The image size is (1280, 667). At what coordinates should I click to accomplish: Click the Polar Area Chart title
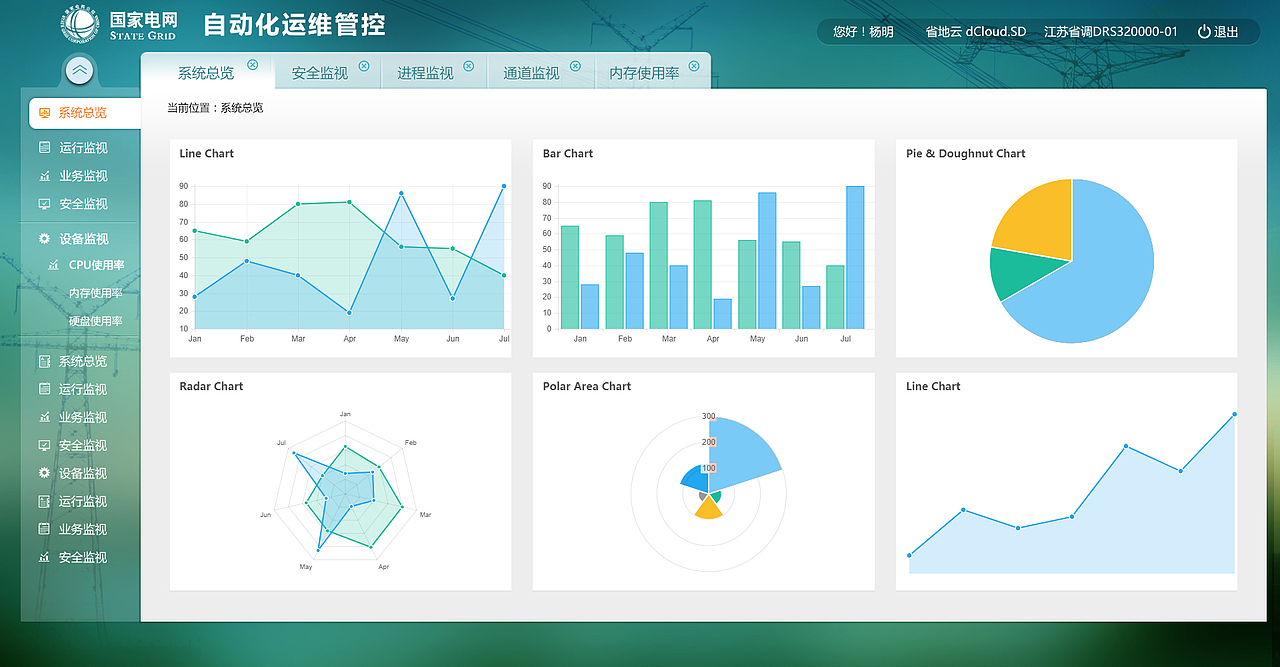click(587, 386)
